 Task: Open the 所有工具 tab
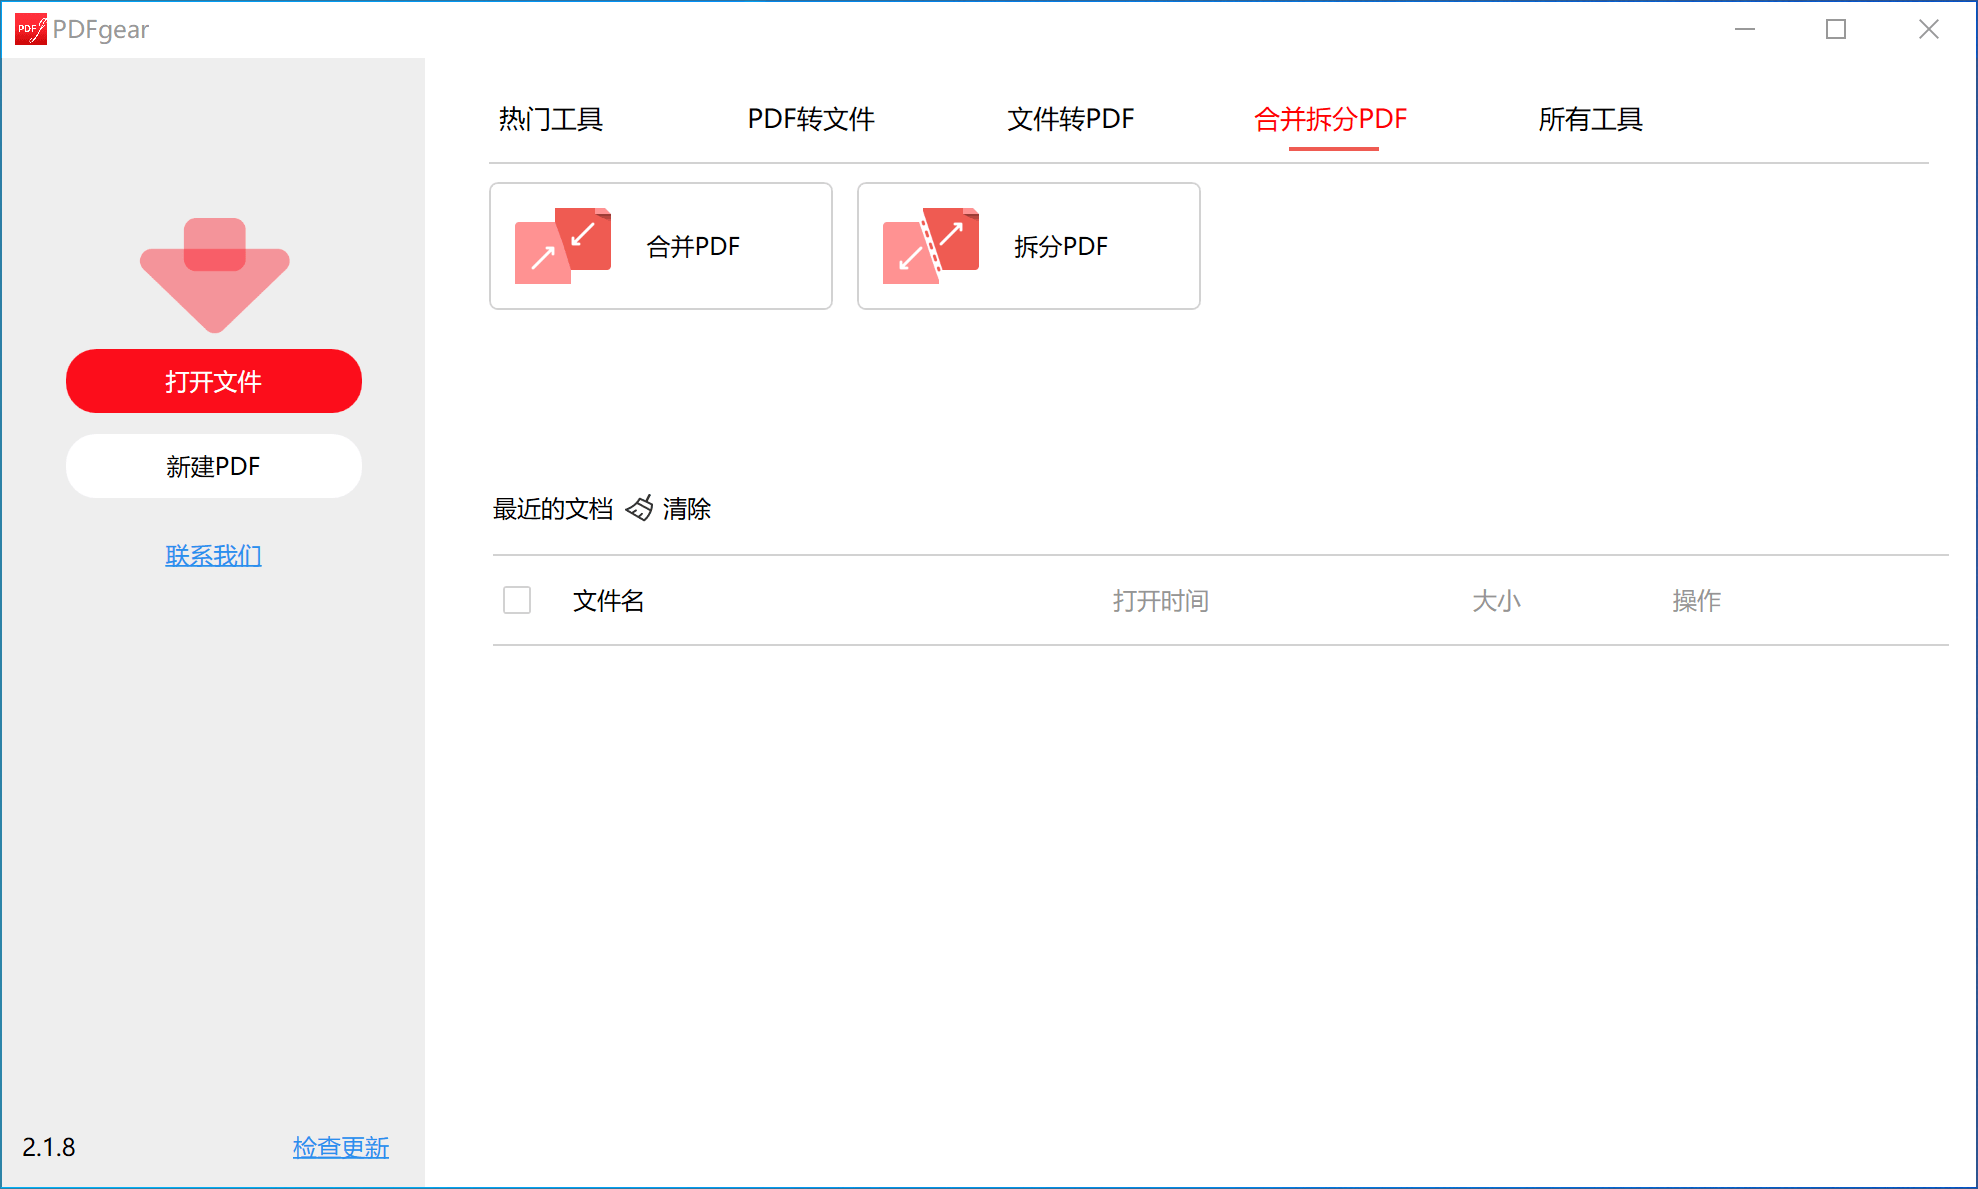click(x=1590, y=119)
